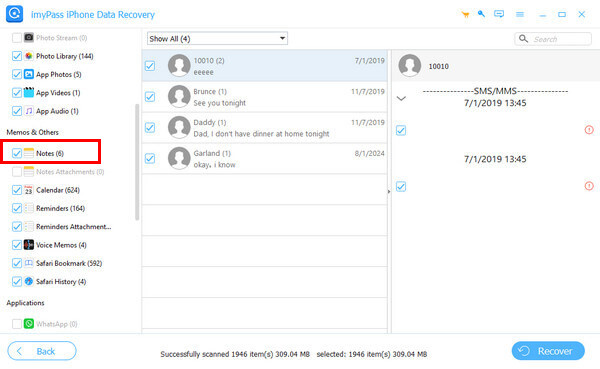Click the Notes notepad icon
Screen dimensions: 600x369
(29, 153)
